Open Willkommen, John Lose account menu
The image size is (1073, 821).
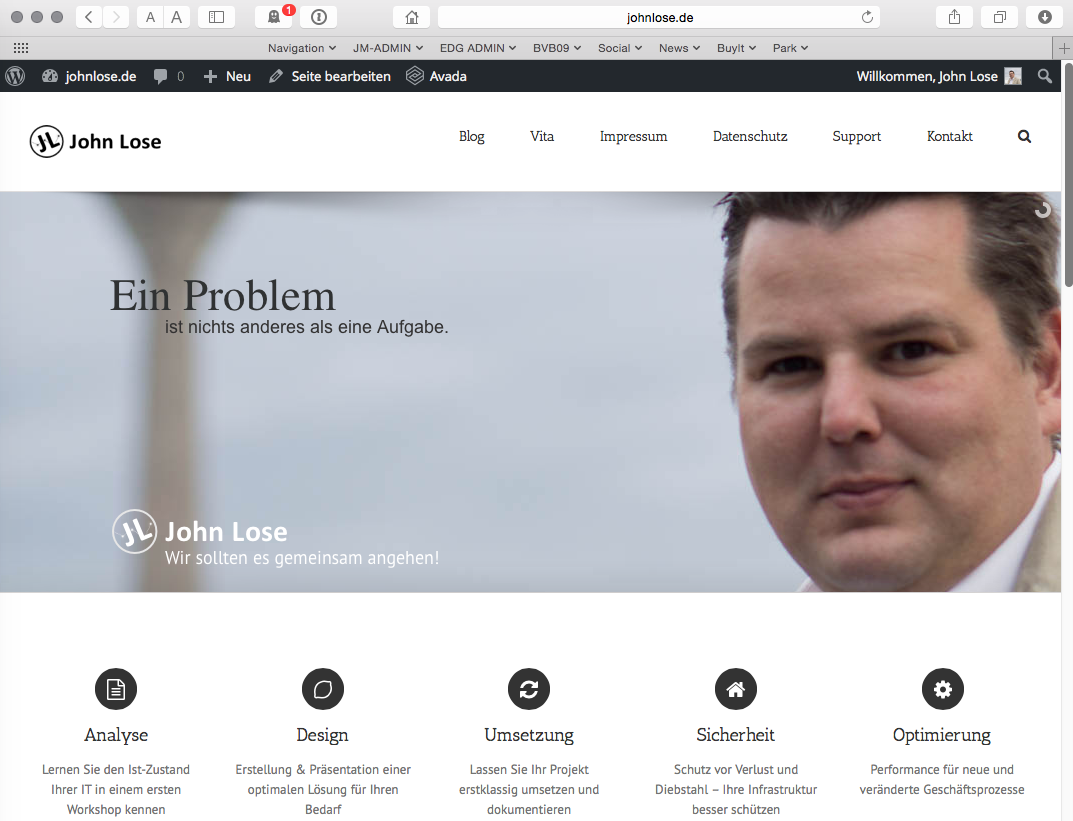pyautogui.click(x=939, y=76)
